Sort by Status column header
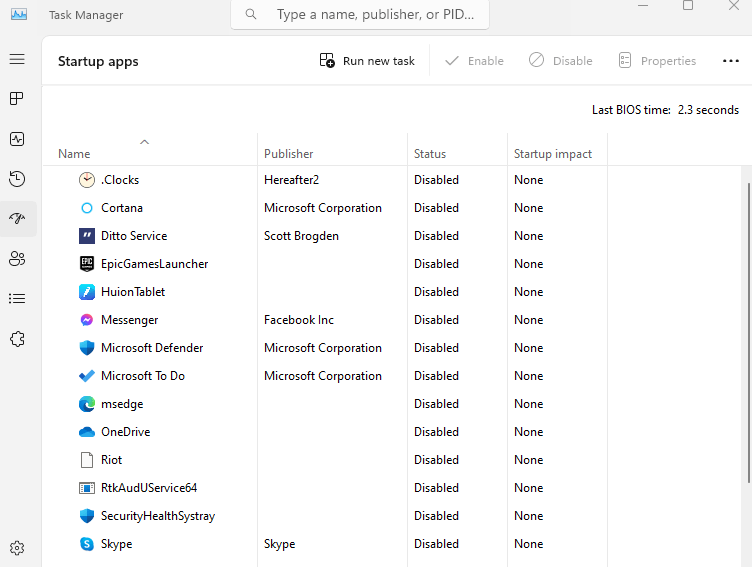 pyautogui.click(x=430, y=154)
